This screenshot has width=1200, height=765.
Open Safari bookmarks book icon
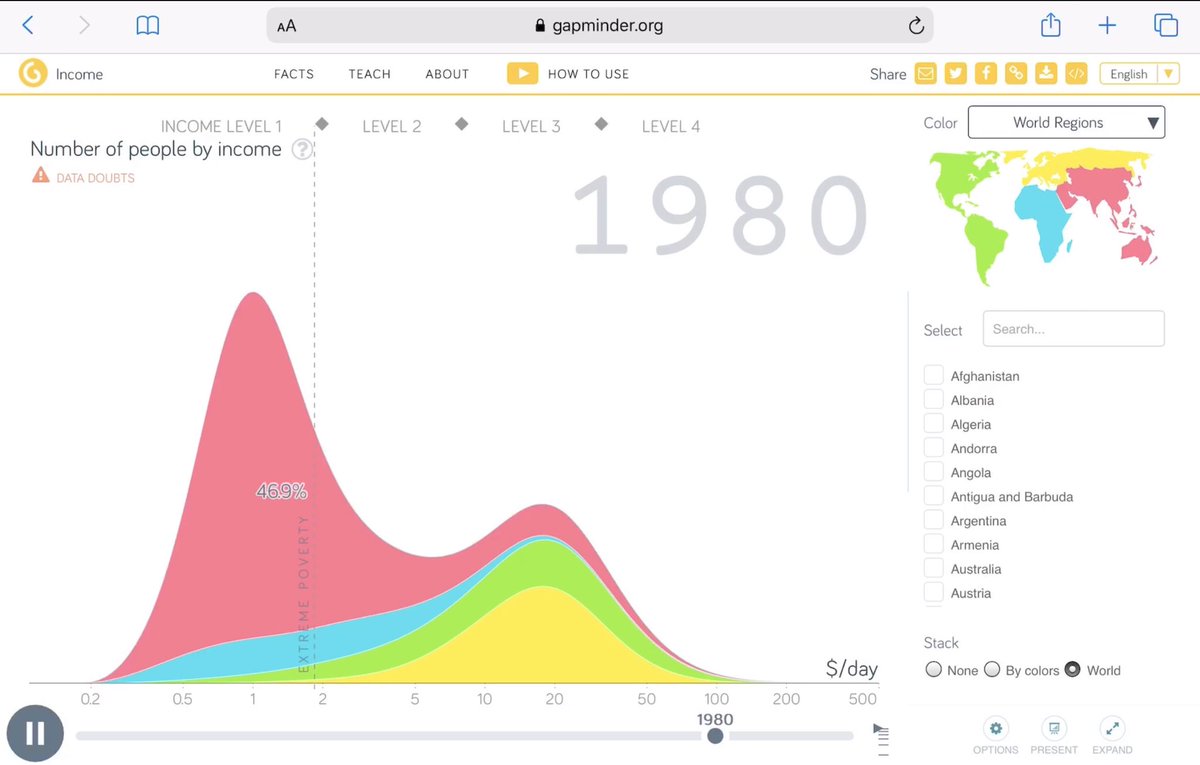pos(148,26)
